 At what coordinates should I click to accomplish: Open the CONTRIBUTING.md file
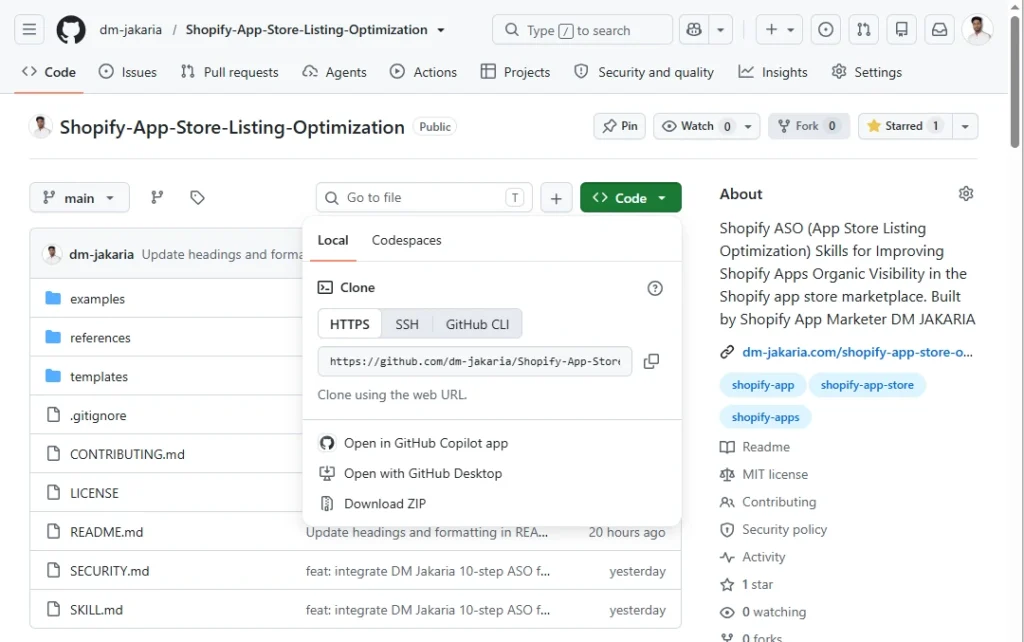(x=127, y=454)
